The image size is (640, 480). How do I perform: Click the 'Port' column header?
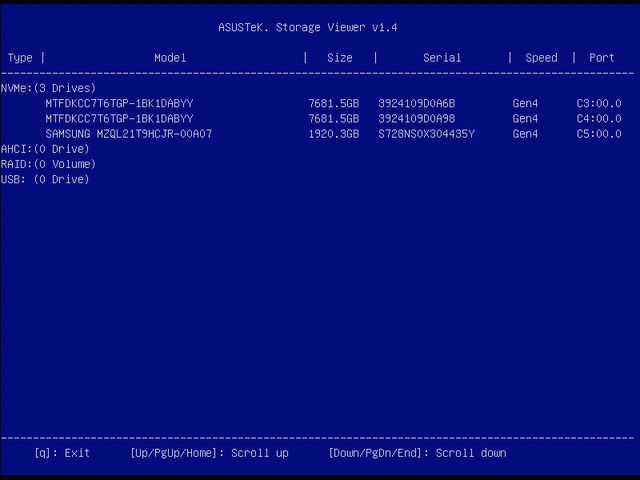(x=602, y=58)
